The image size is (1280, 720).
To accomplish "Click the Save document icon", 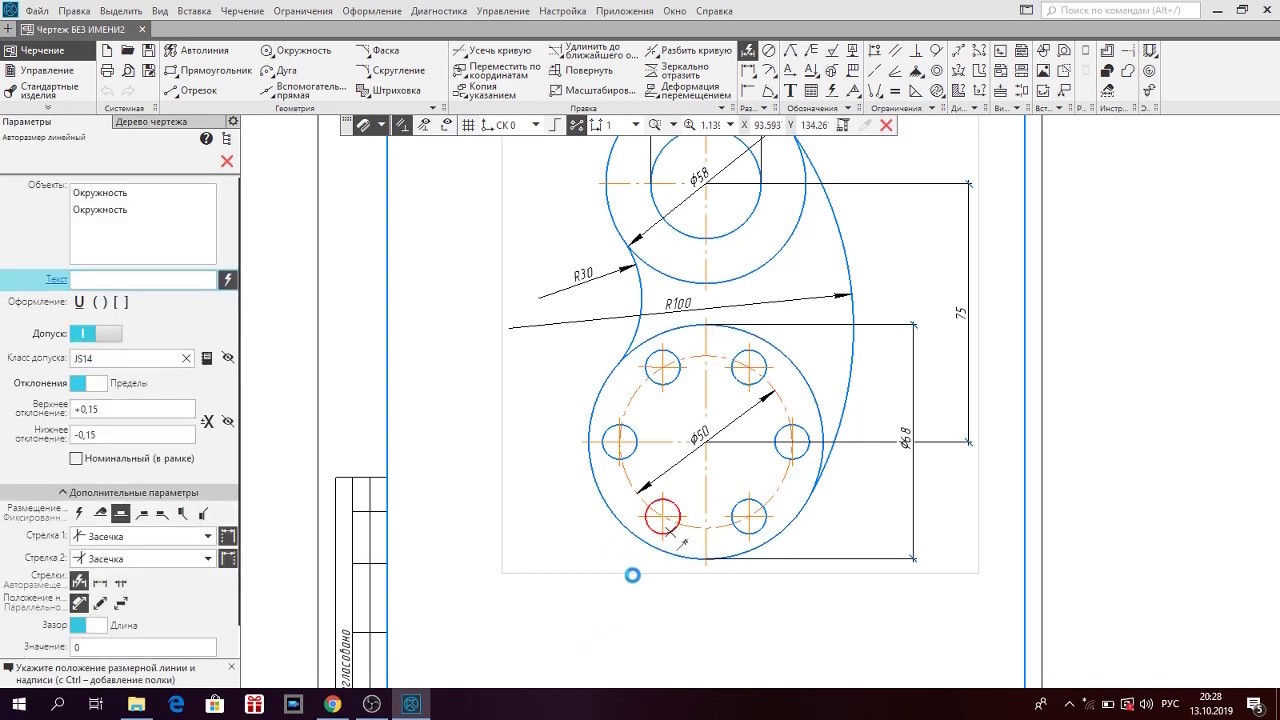I will [x=148, y=50].
